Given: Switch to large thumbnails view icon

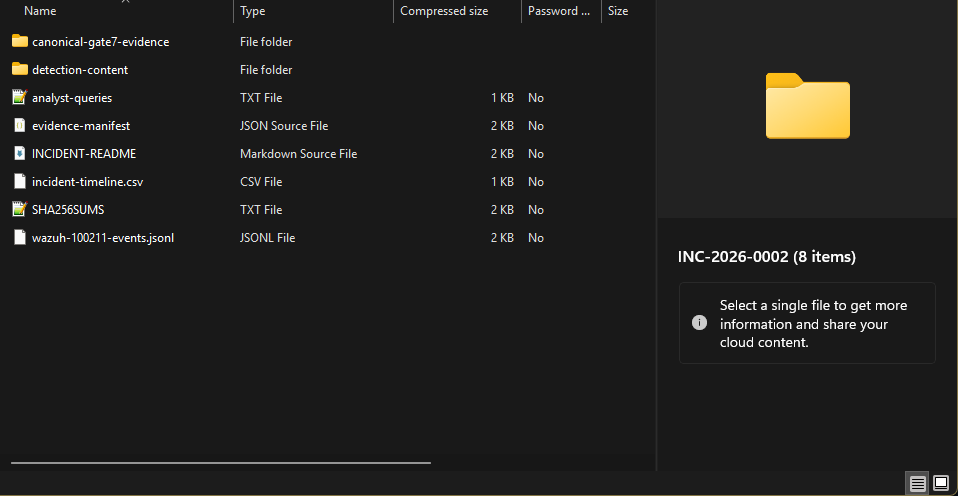Looking at the screenshot, I should (941, 484).
